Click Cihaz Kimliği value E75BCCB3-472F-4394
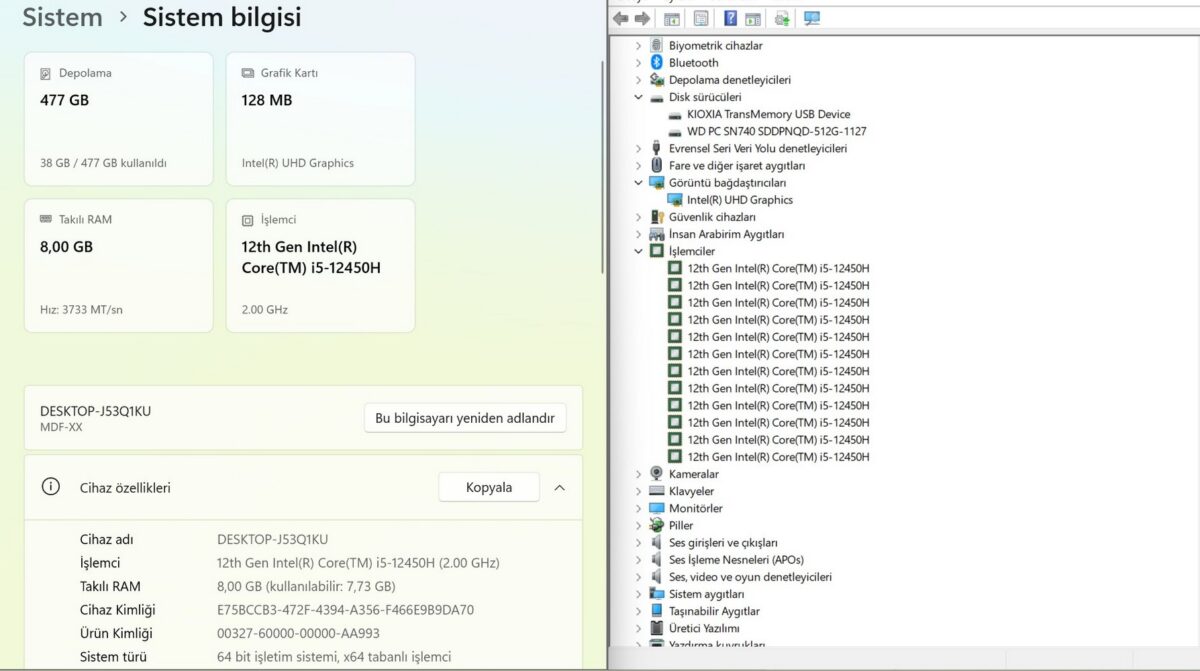The image size is (1200, 671). click(345, 610)
